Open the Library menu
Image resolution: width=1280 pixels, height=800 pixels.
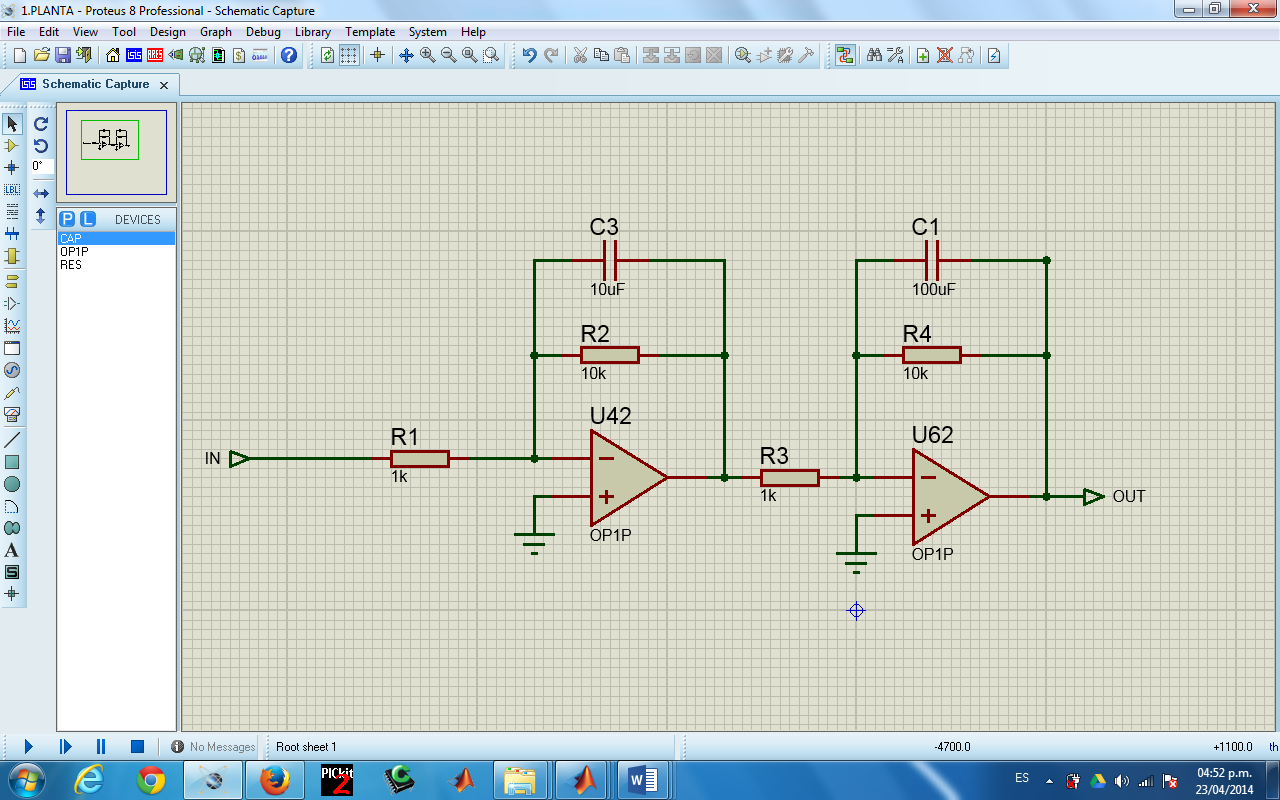[x=313, y=32]
